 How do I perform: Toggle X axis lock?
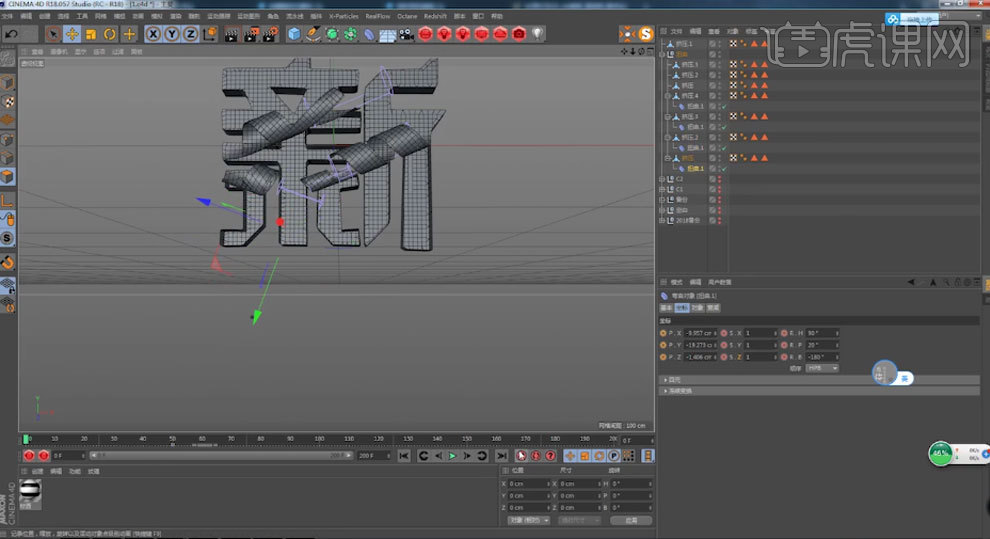coord(153,34)
